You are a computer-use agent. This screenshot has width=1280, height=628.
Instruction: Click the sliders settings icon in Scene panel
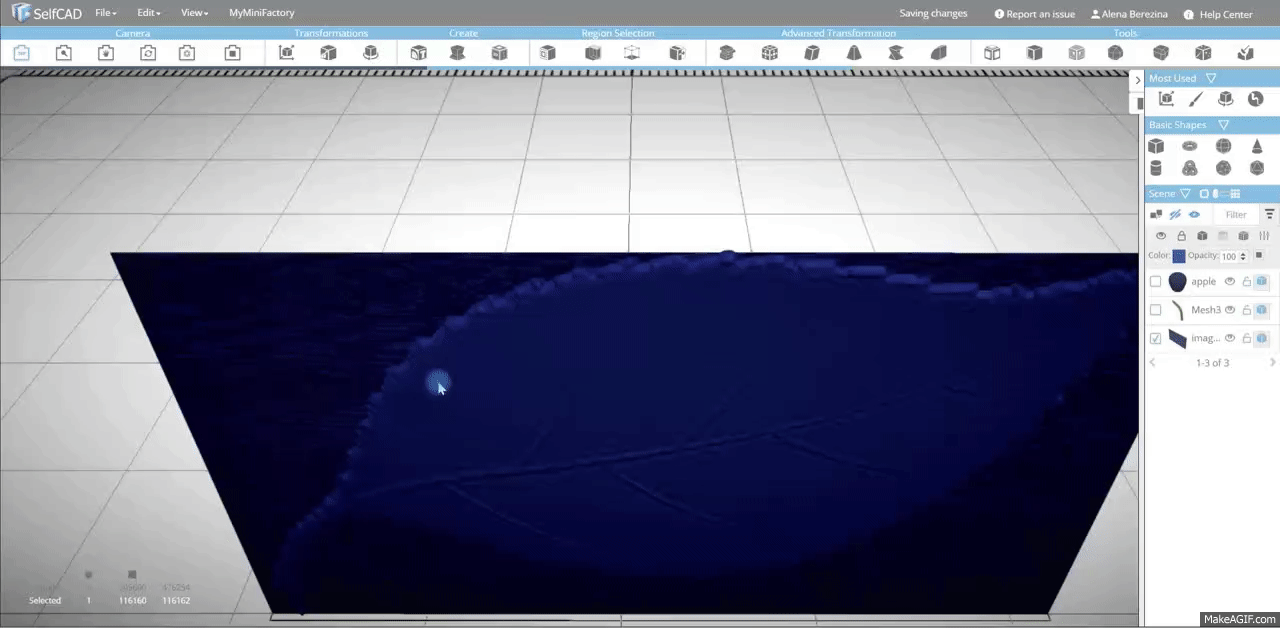1264,236
